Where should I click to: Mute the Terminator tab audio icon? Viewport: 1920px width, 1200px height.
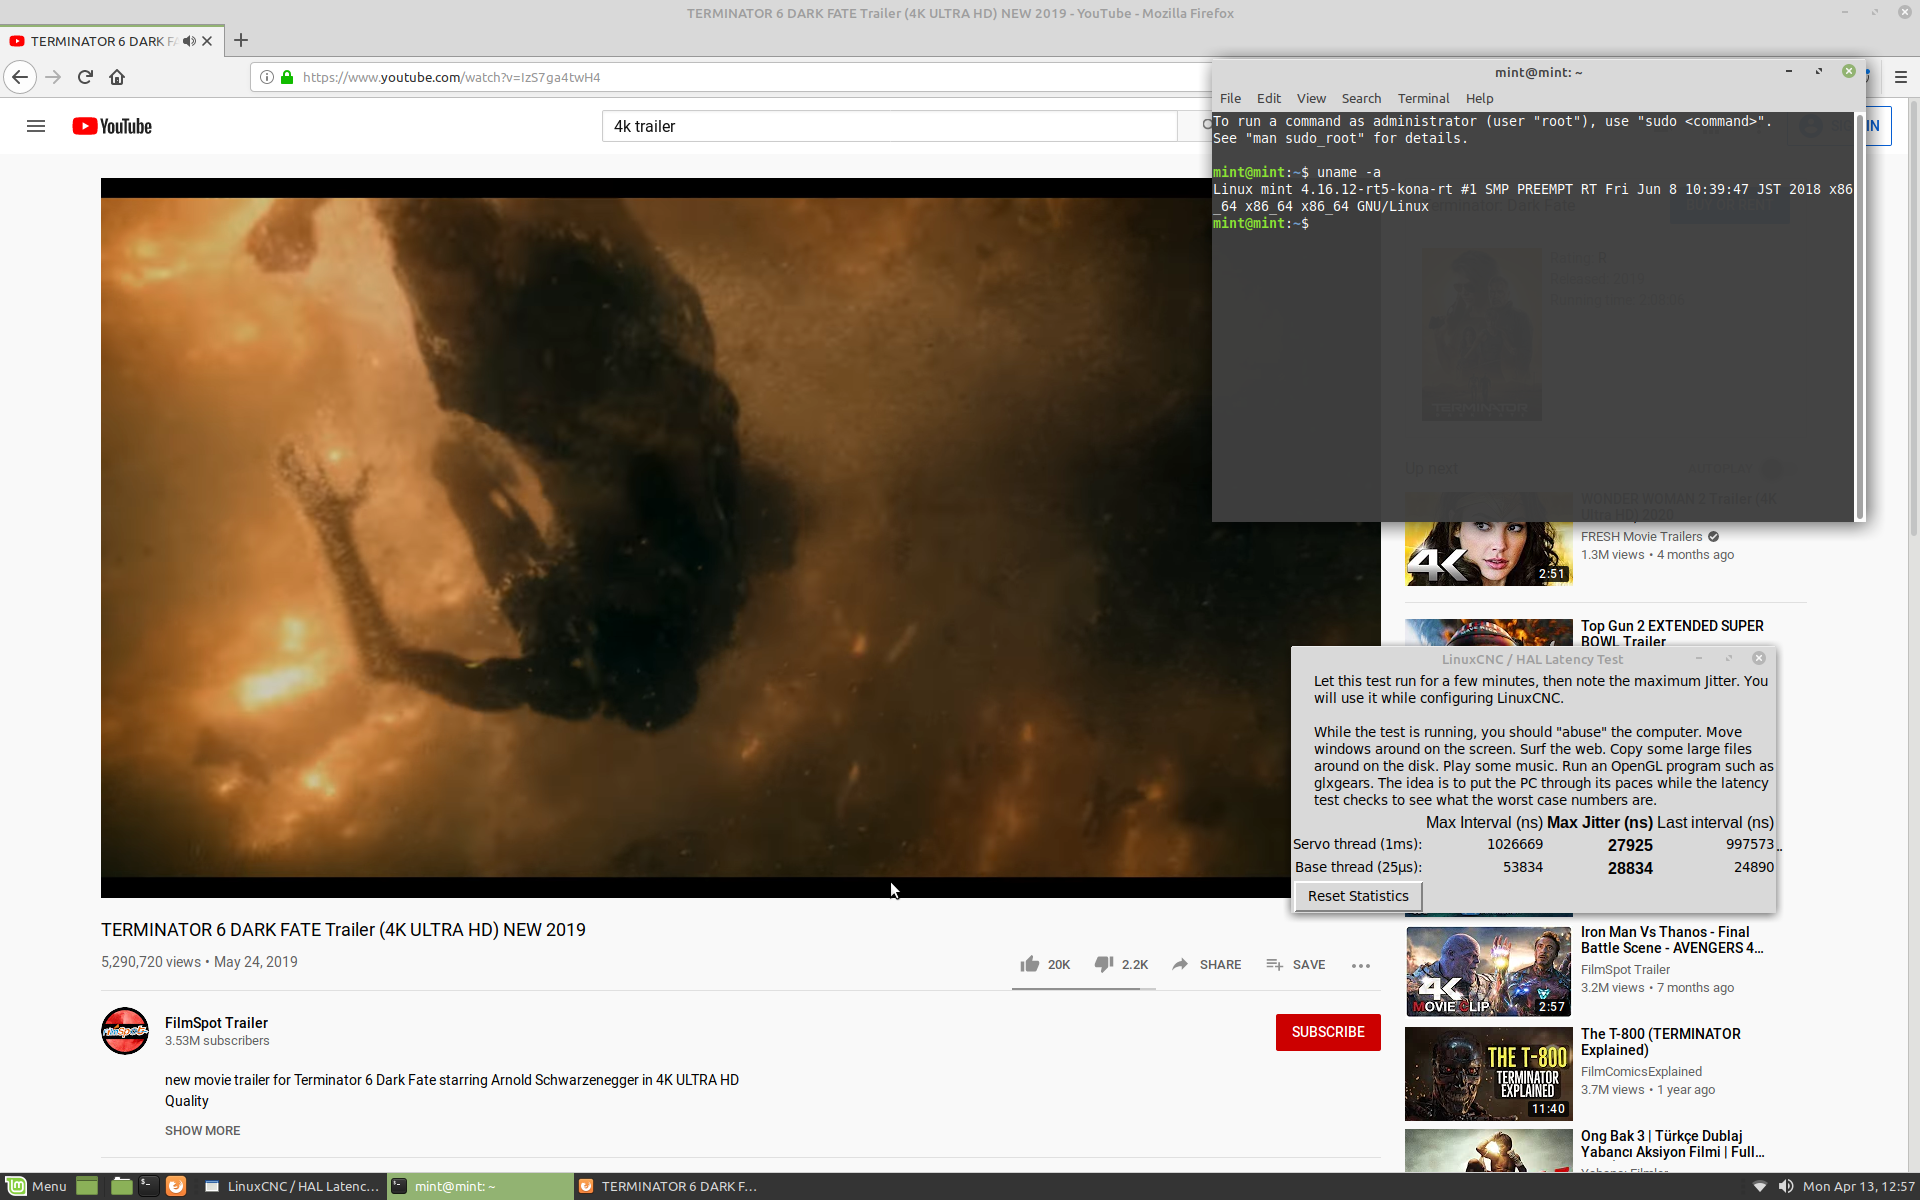click(x=189, y=41)
